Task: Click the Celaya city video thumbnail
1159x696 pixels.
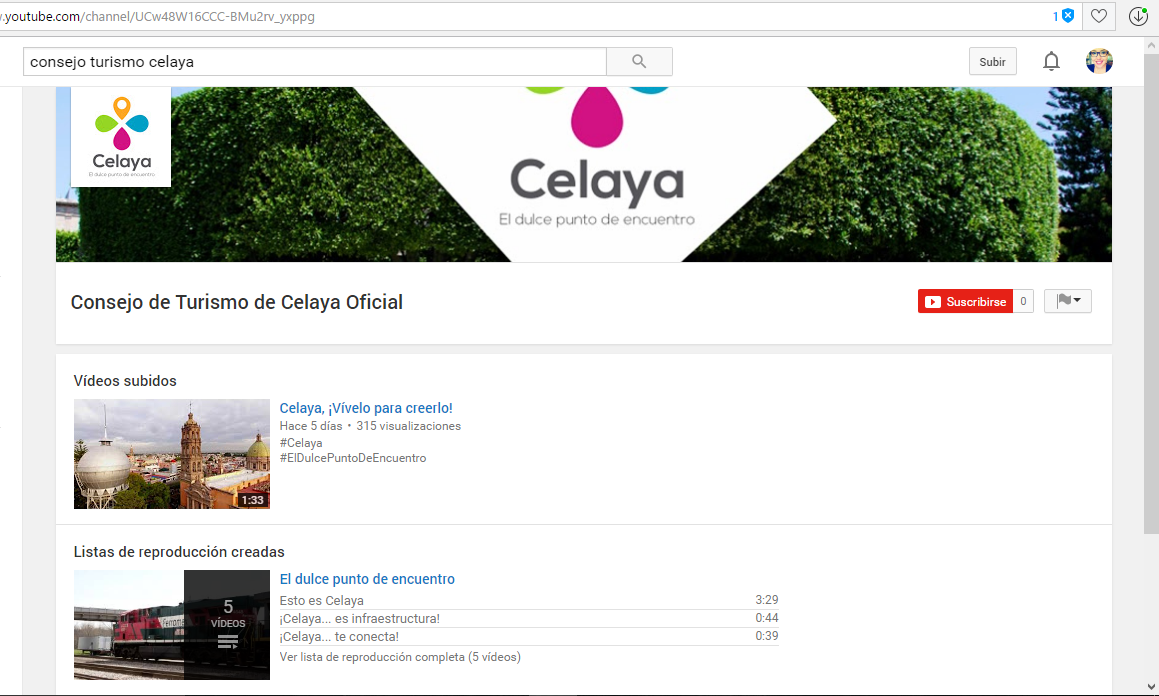Action: tap(171, 454)
